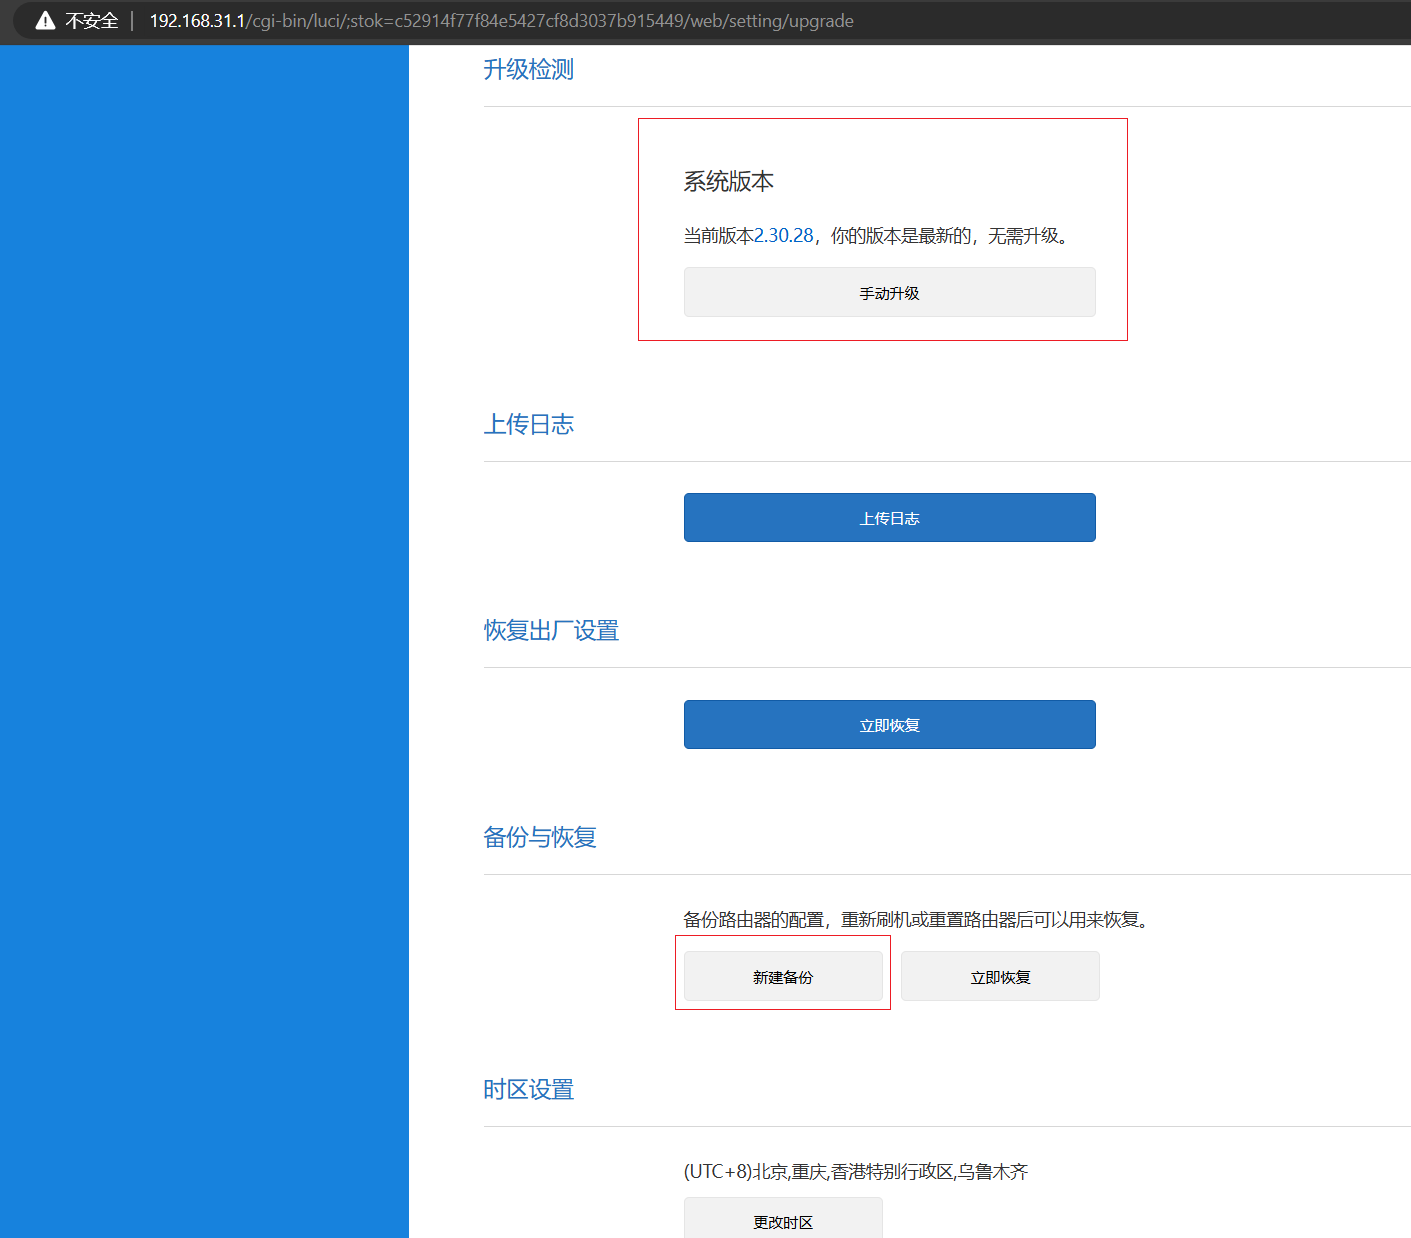Screen dimensions: 1411x1238
Task: Open timezone change via 更改时区
Action: click(x=783, y=1221)
